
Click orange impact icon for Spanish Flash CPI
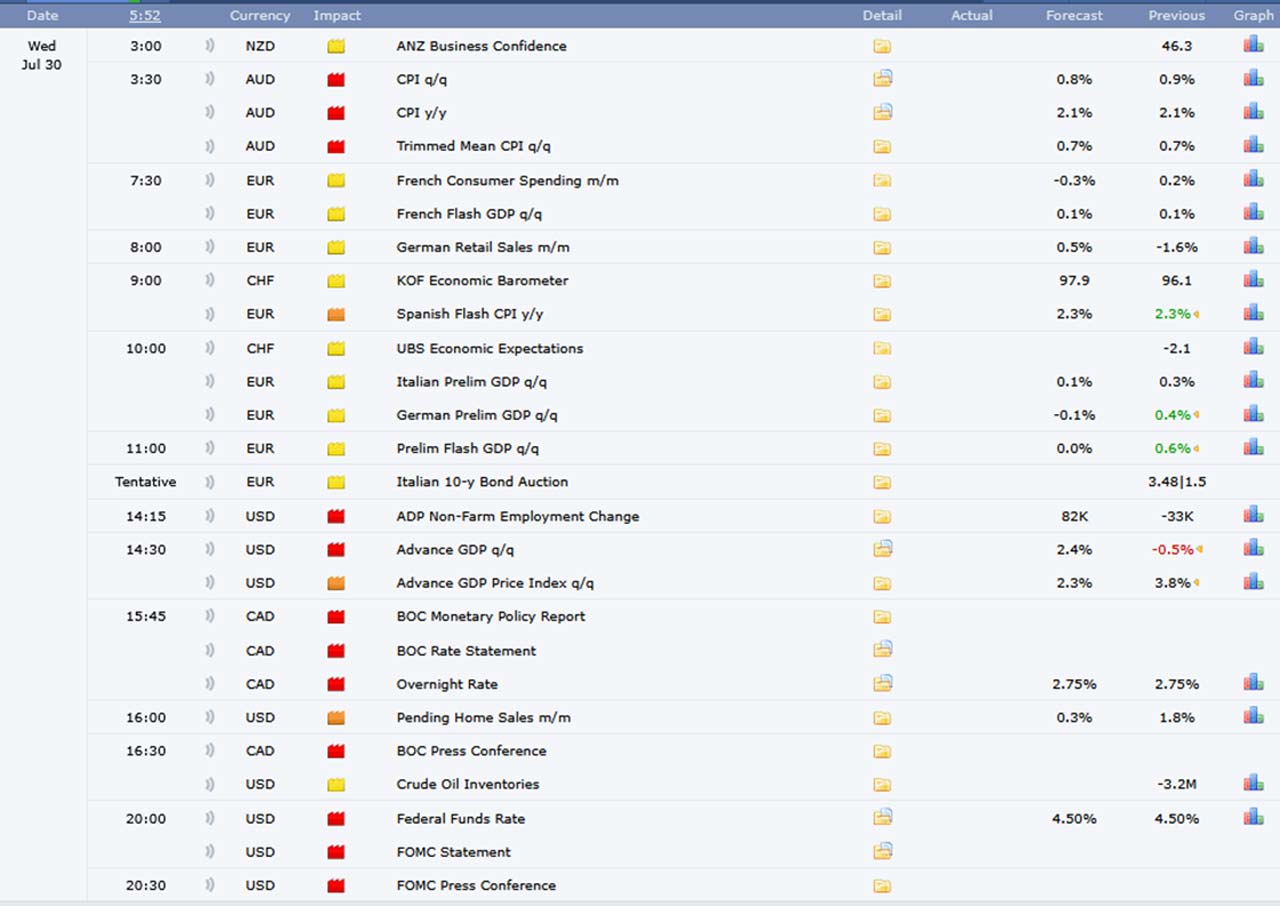(x=336, y=314)
